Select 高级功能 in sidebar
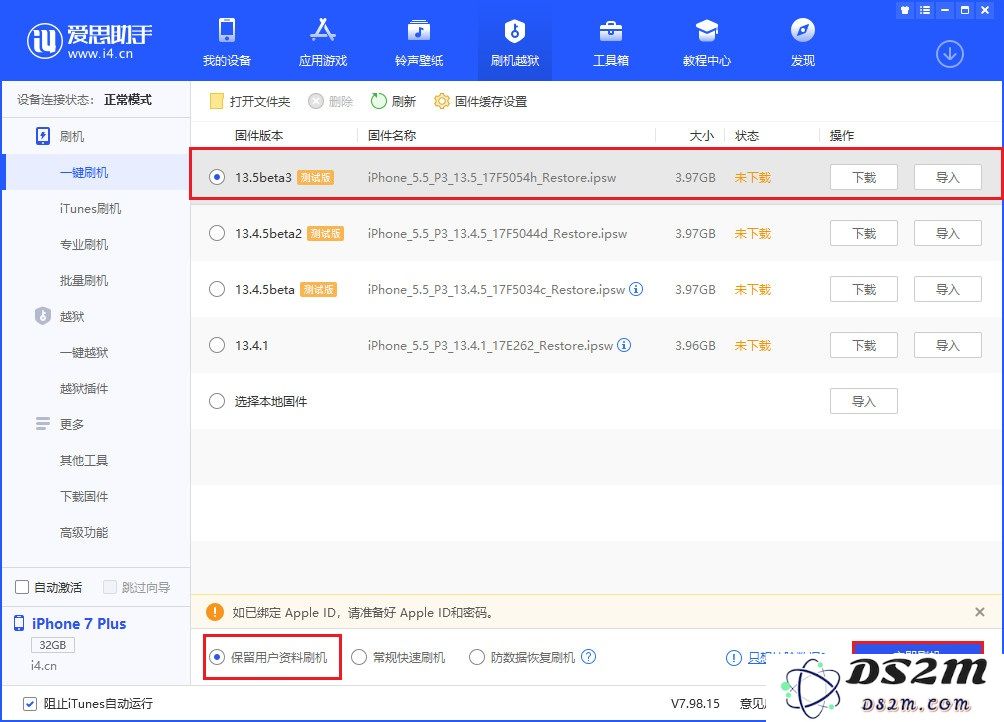 [x=84, y=532]
